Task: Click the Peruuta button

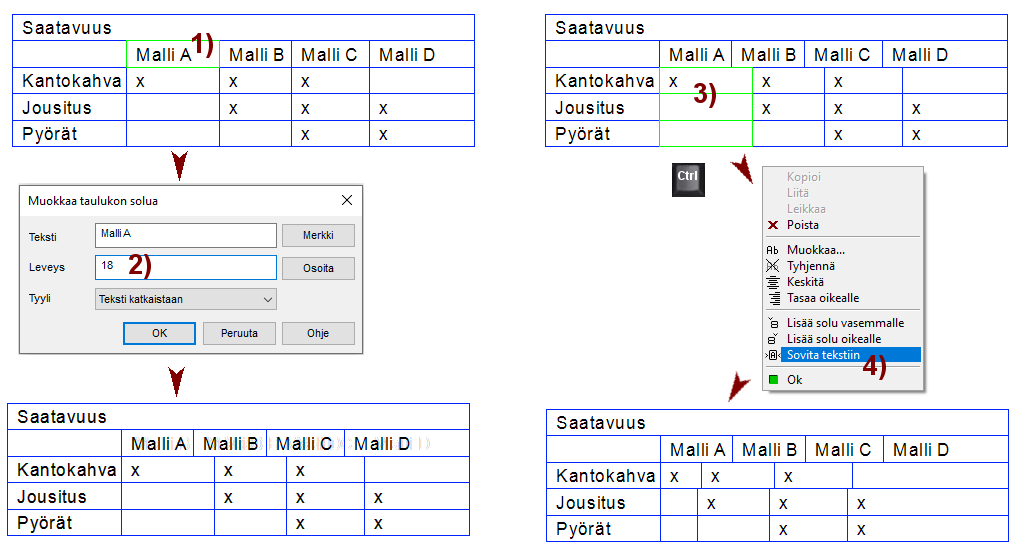Action: (239, 333)
